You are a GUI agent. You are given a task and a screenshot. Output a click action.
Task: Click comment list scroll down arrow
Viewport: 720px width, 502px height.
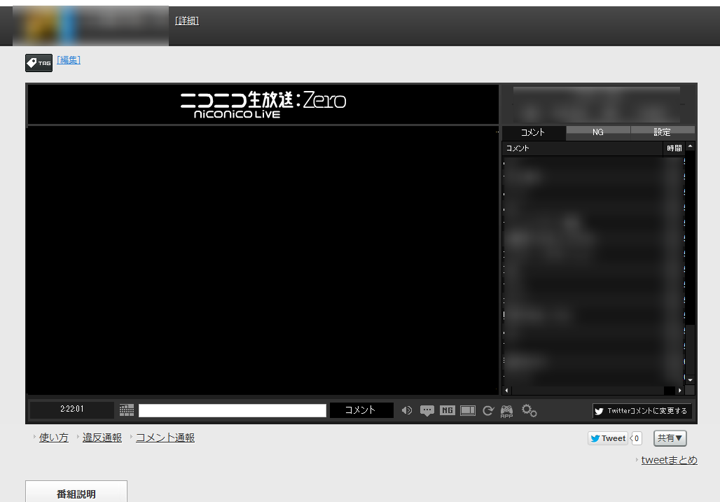pos(690,380)
